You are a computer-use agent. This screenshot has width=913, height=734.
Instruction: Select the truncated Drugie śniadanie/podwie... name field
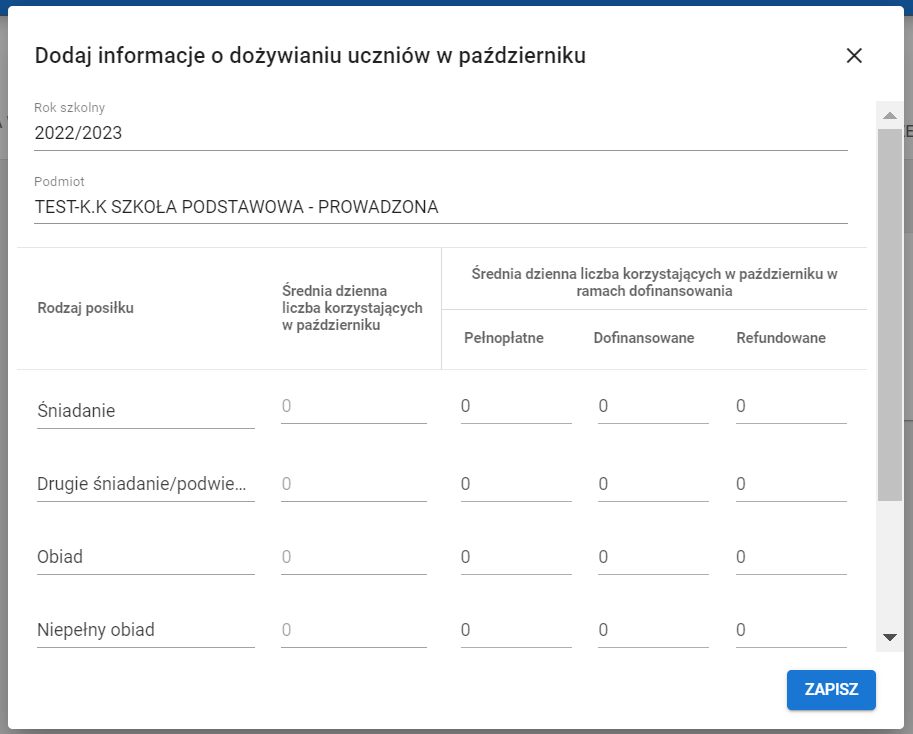pos(145,483)
